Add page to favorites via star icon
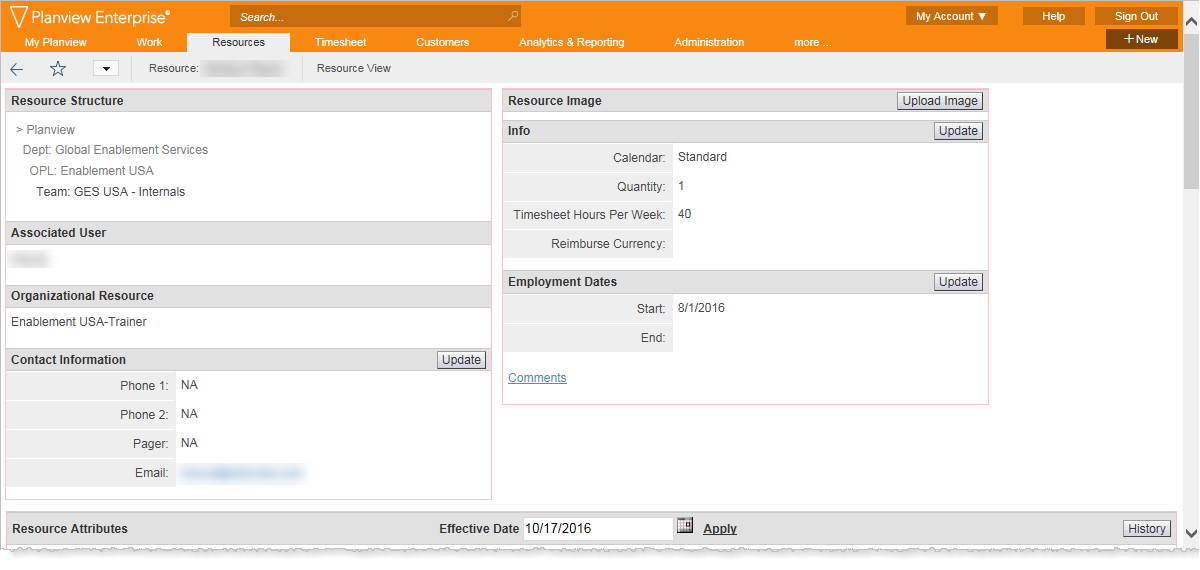 pos(58,68)
